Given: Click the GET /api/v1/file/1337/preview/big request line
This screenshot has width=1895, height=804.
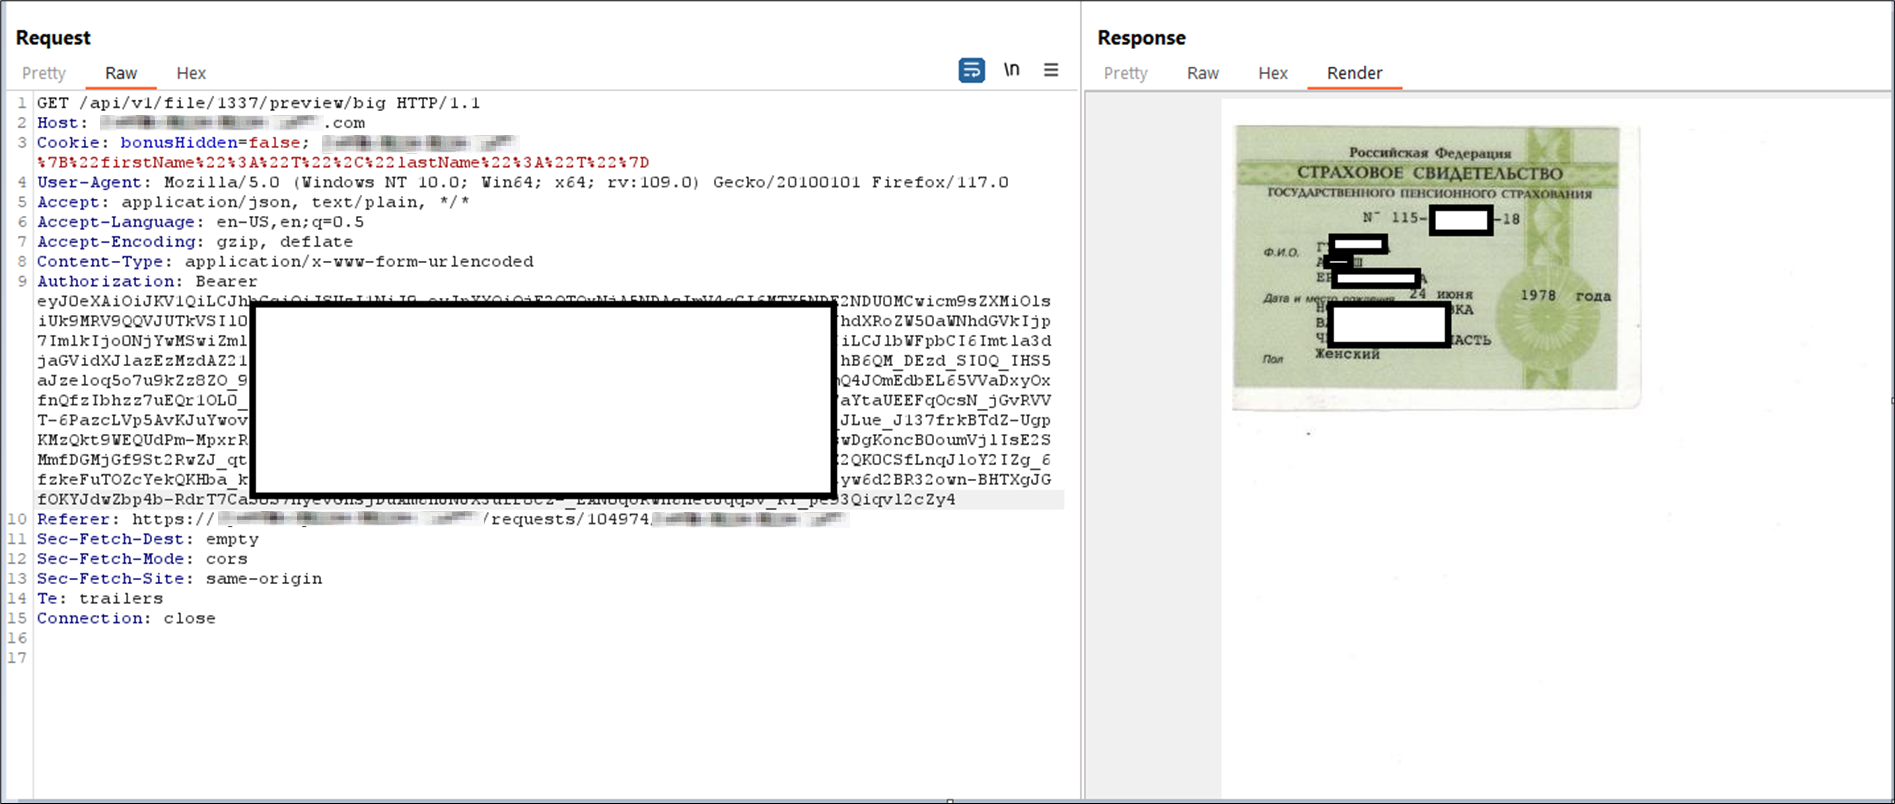Looking at the screenshot, I should [259, 103].
